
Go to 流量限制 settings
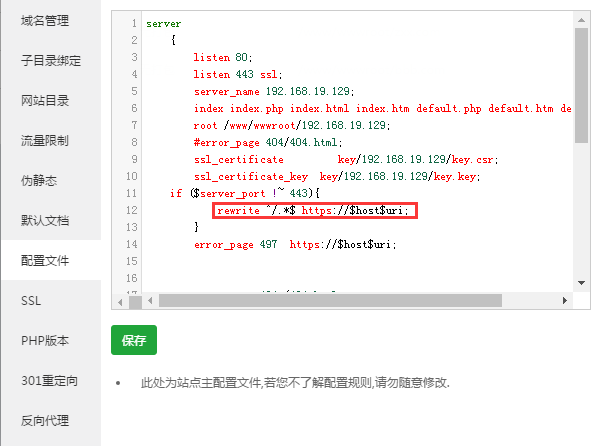point(45,140)
